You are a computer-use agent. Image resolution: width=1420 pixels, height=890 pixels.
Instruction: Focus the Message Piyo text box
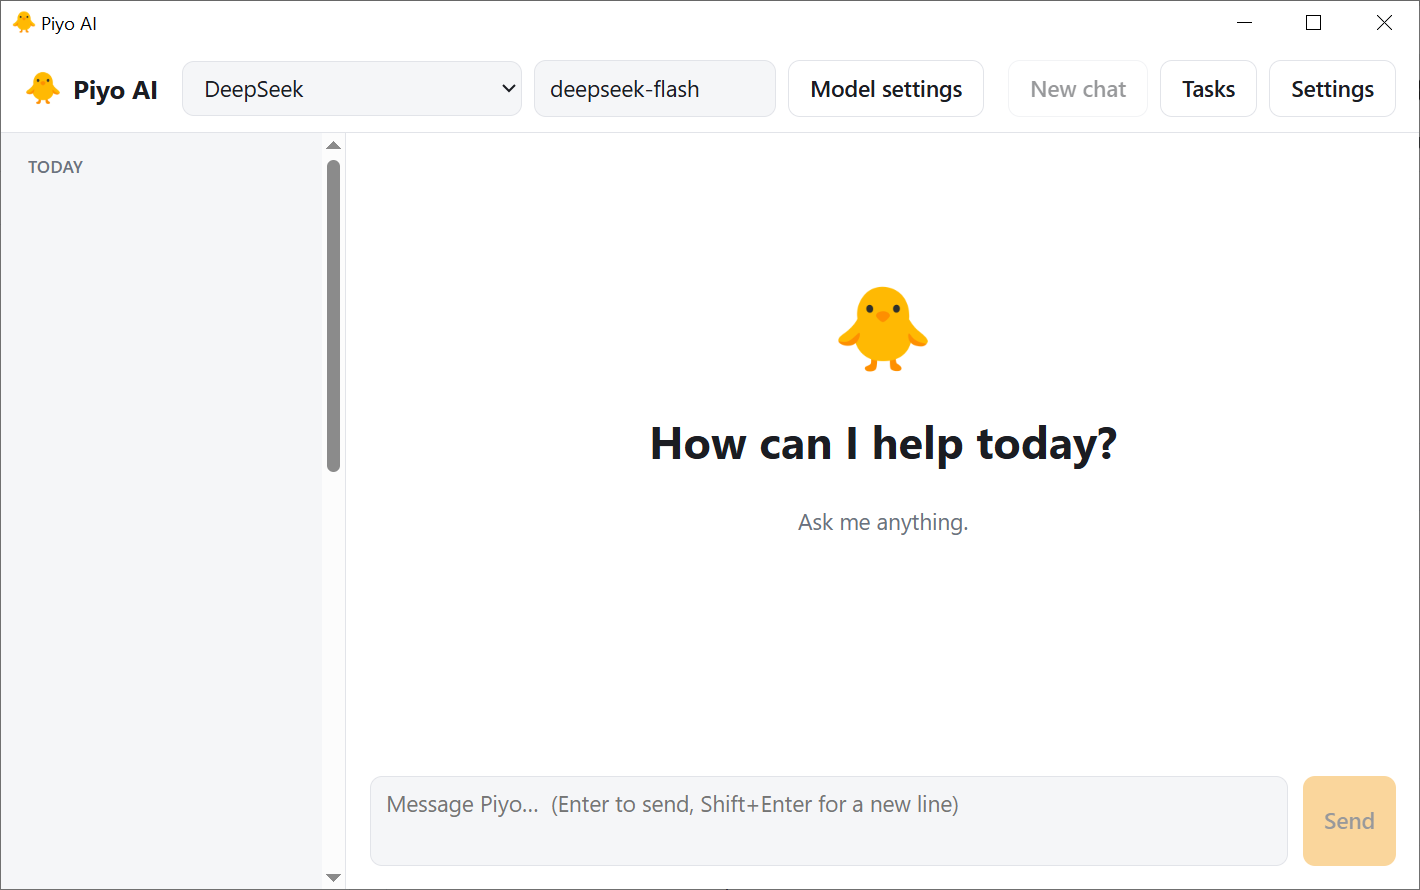point(829,821)
